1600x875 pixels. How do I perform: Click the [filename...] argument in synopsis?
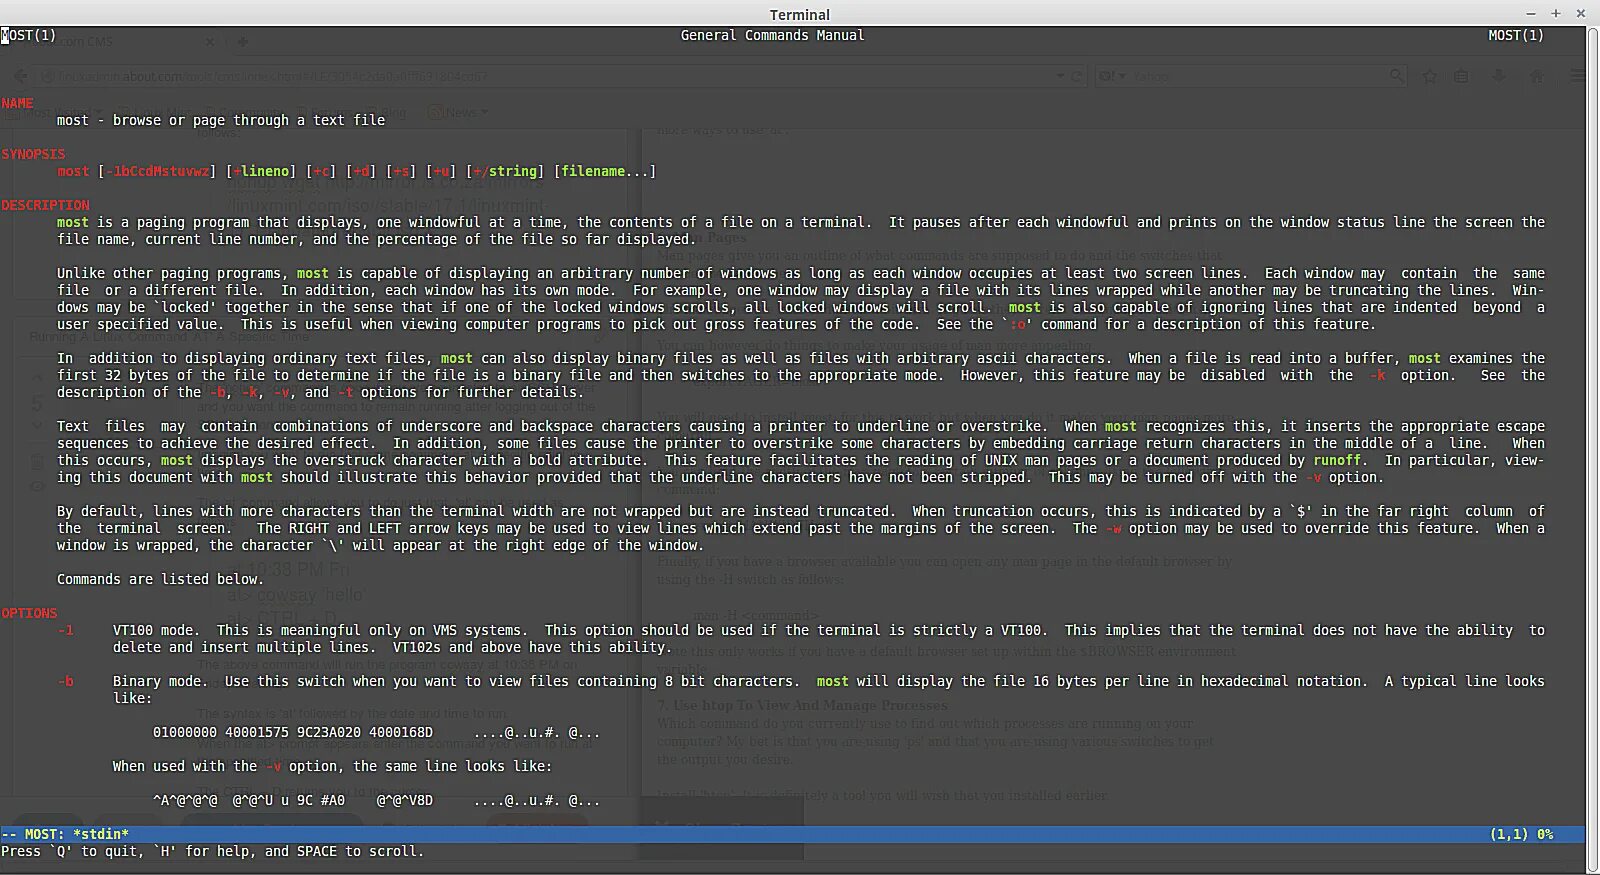(x=605, y=171)
